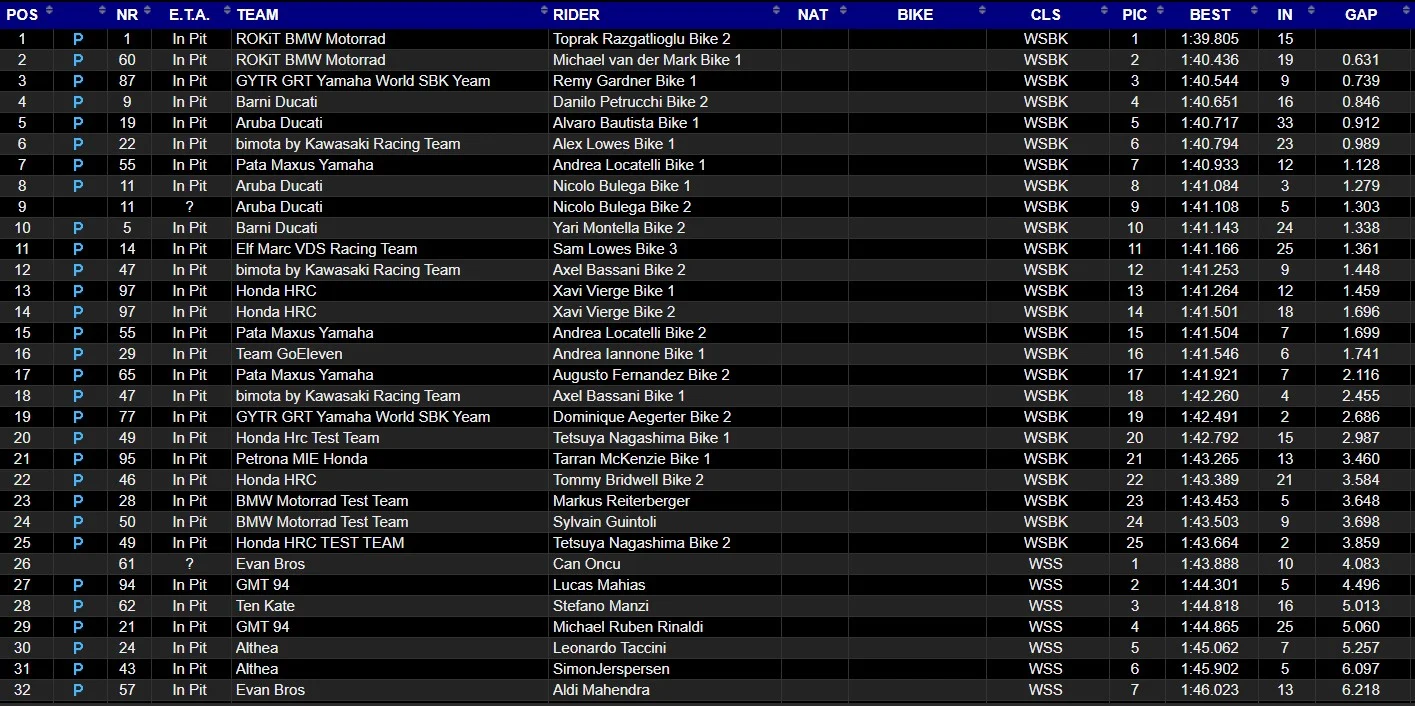Click best time 1:40.717

click(x=1209, y=123)
